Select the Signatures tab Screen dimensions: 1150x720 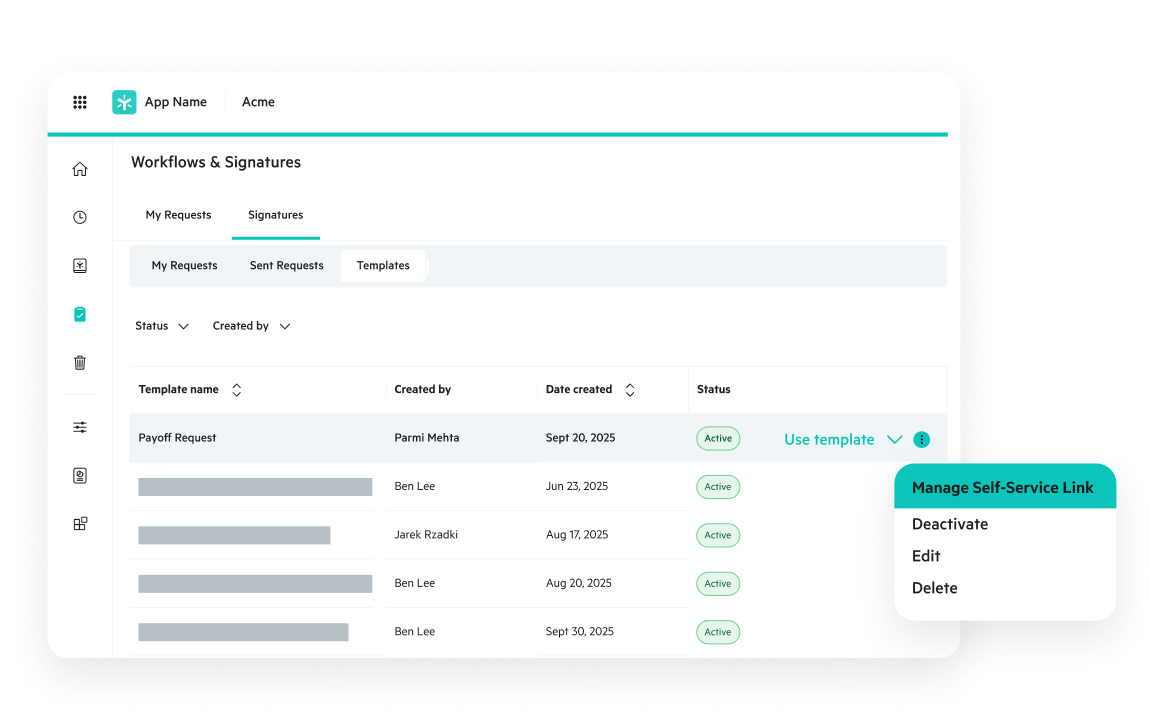click(x=276, y=215)
